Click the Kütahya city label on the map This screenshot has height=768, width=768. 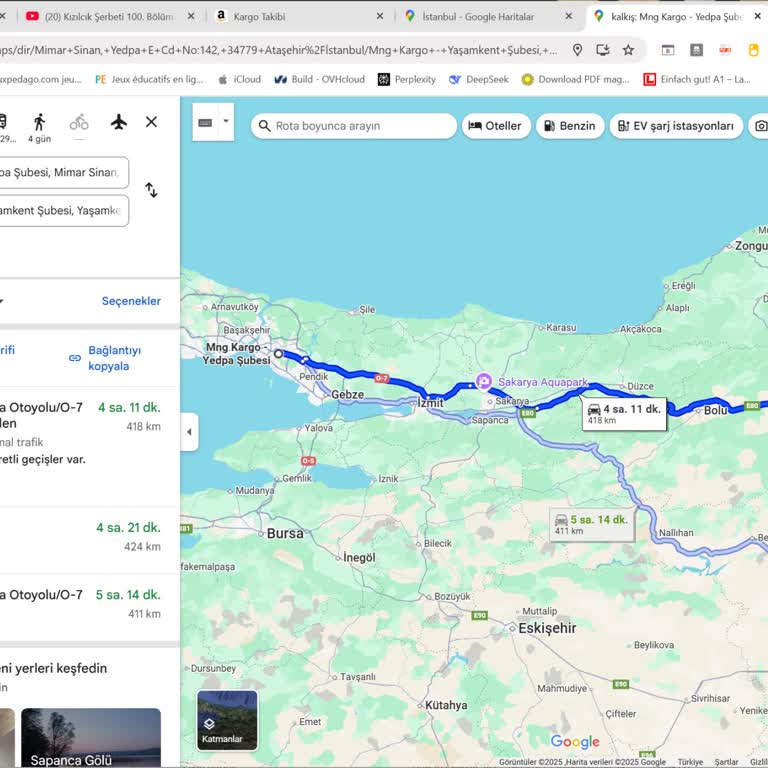point(446,705)
